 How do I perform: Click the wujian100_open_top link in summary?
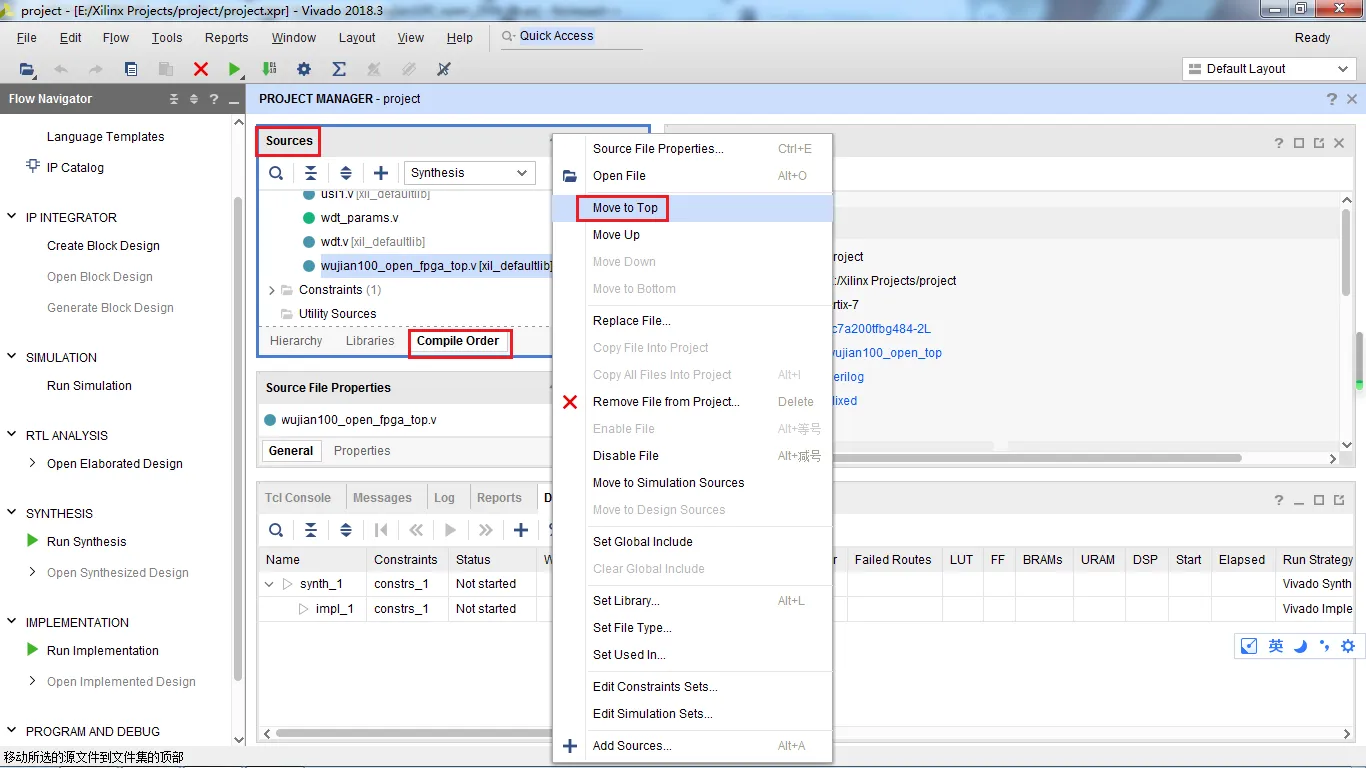click(x=887, y=353)
